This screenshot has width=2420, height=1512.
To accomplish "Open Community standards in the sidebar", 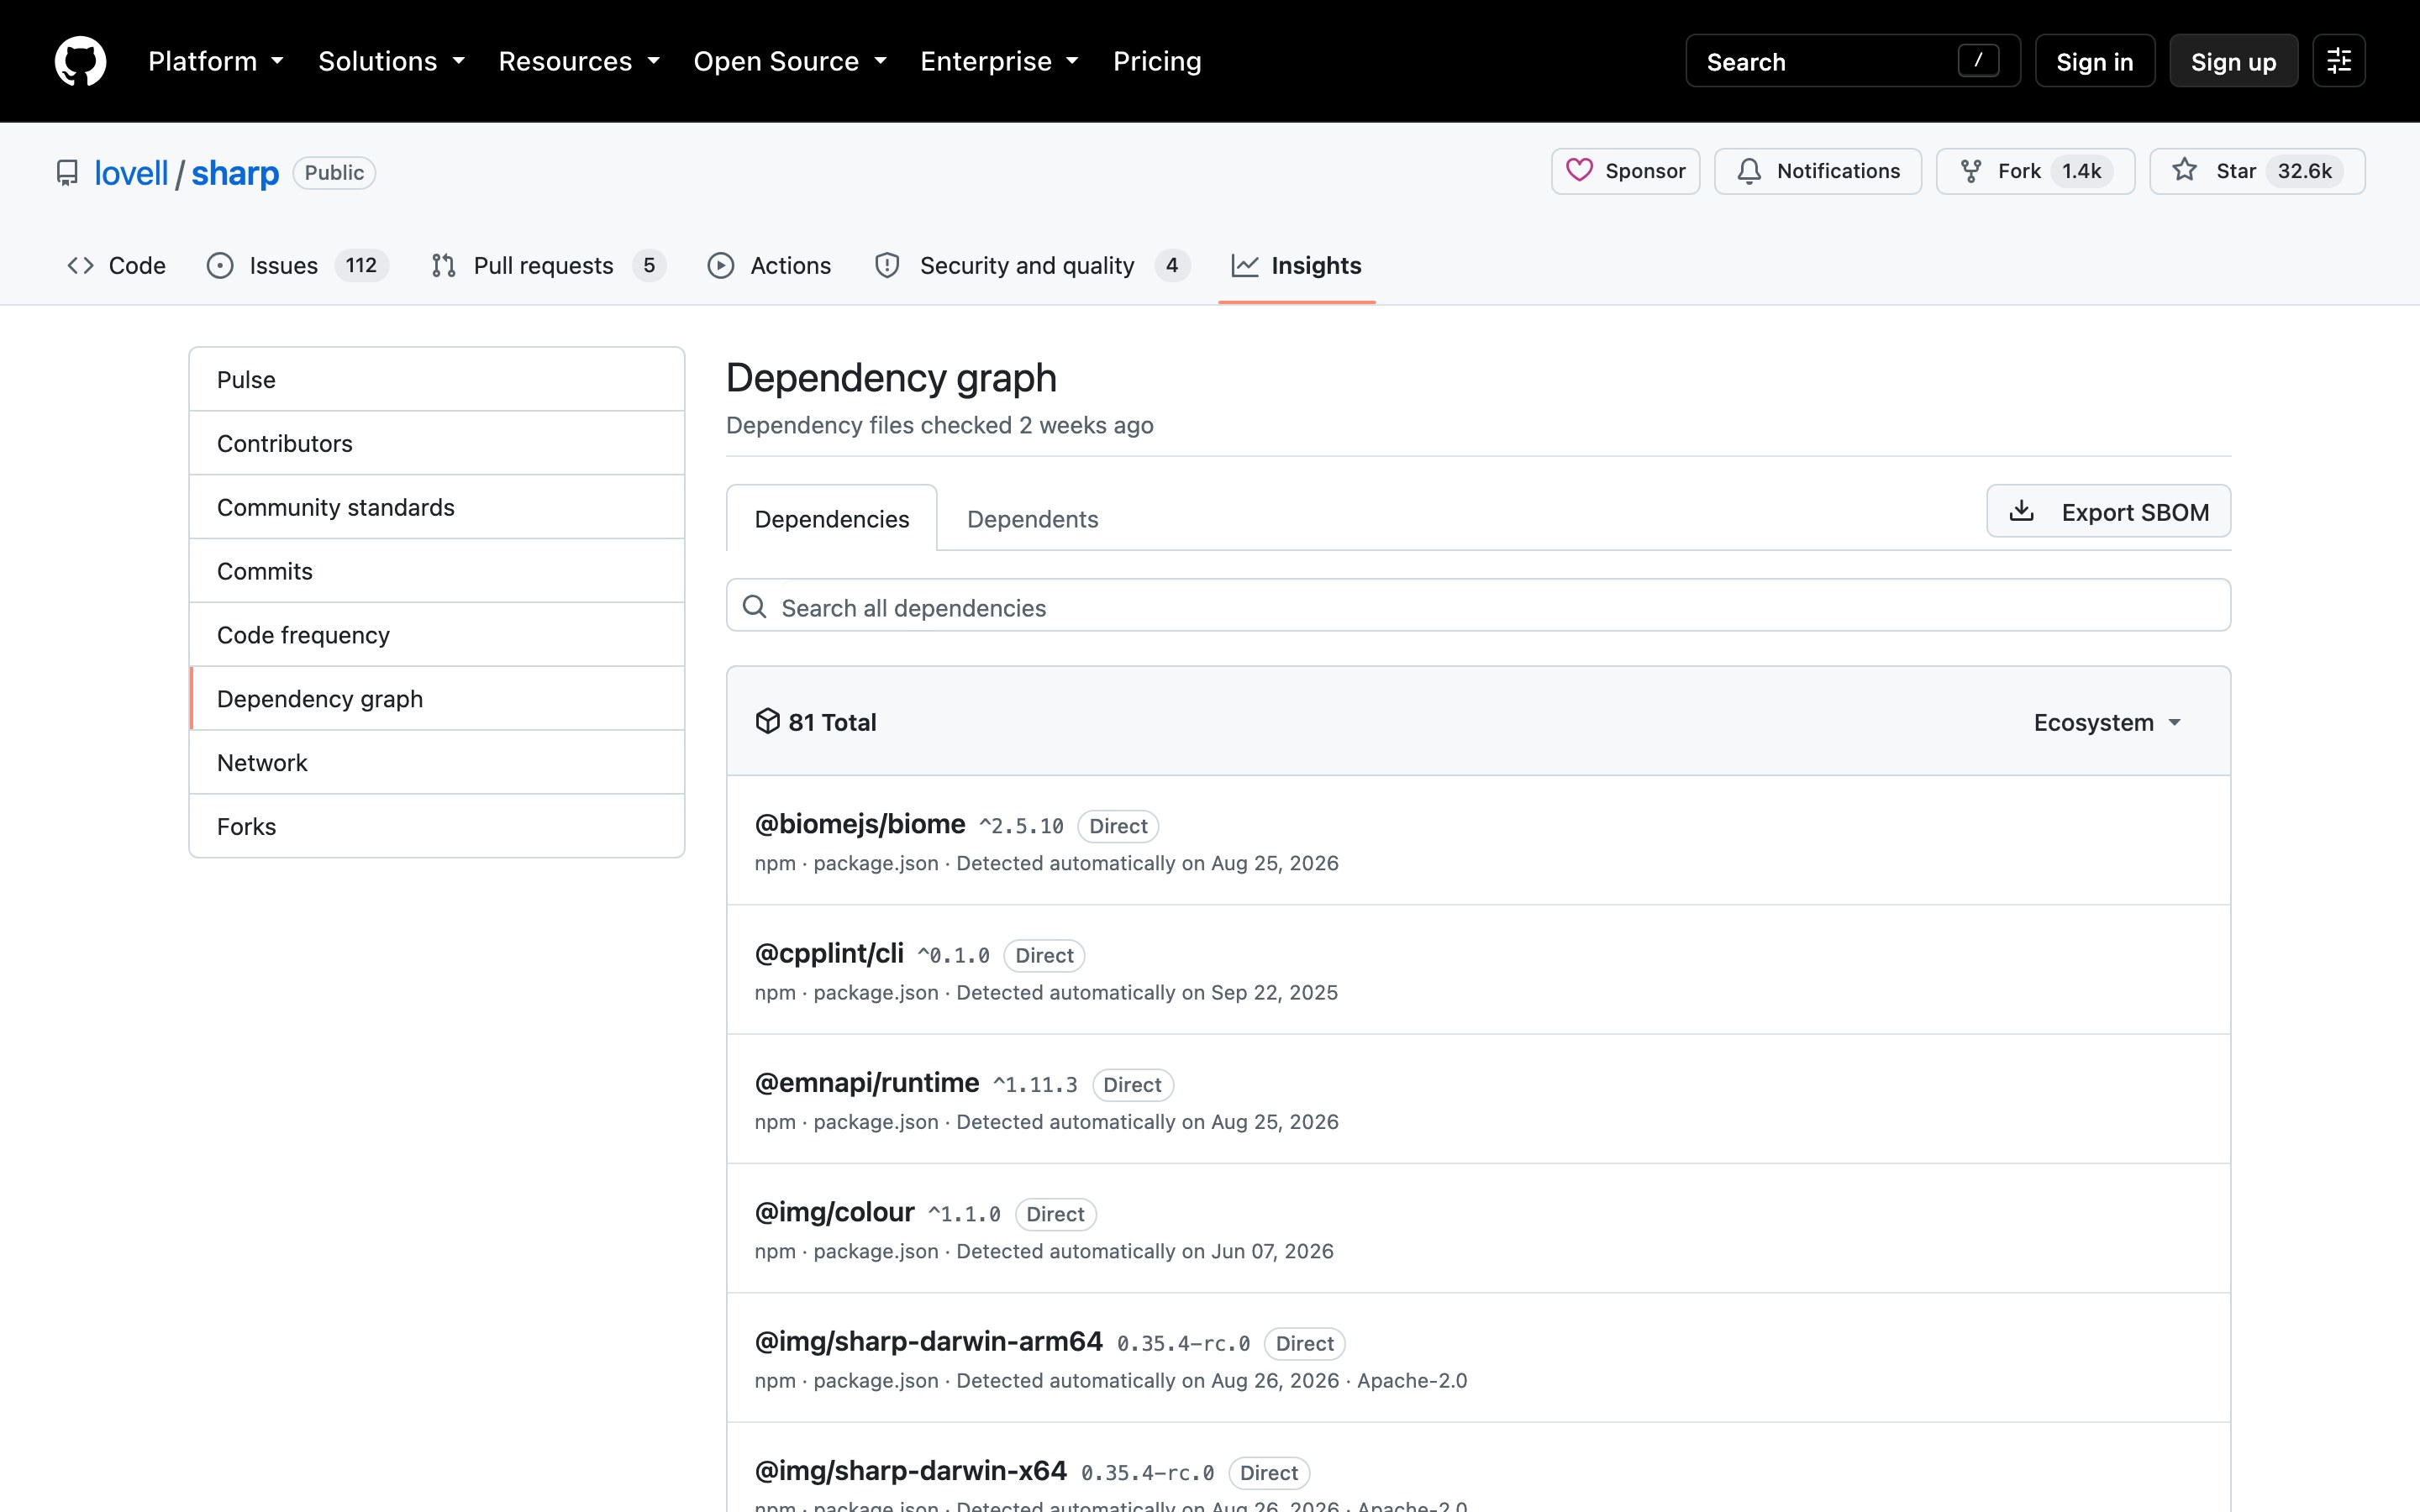I will tap(437, 507).
